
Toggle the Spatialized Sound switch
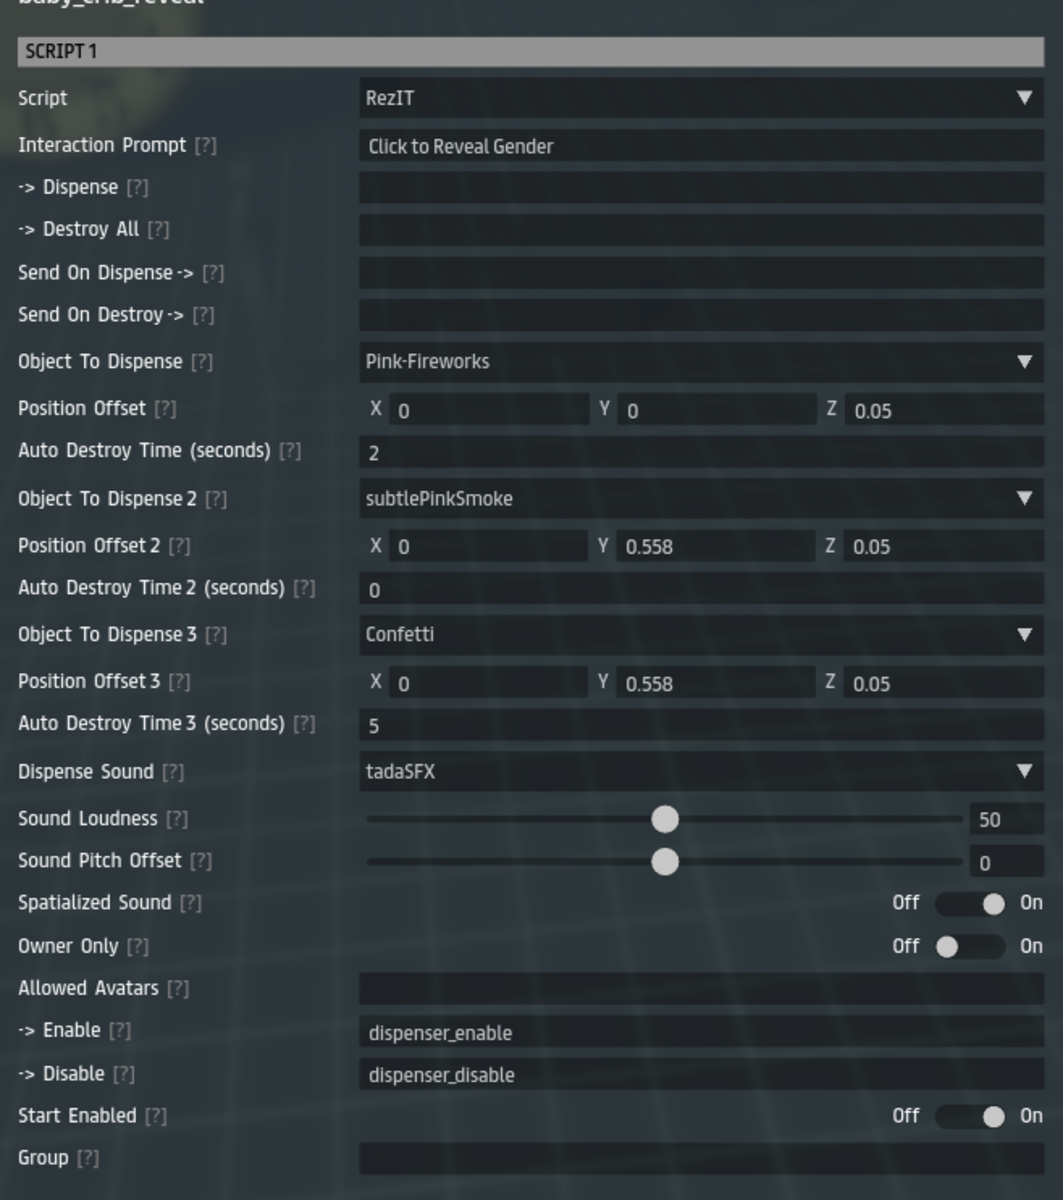(x=969, y=904)
